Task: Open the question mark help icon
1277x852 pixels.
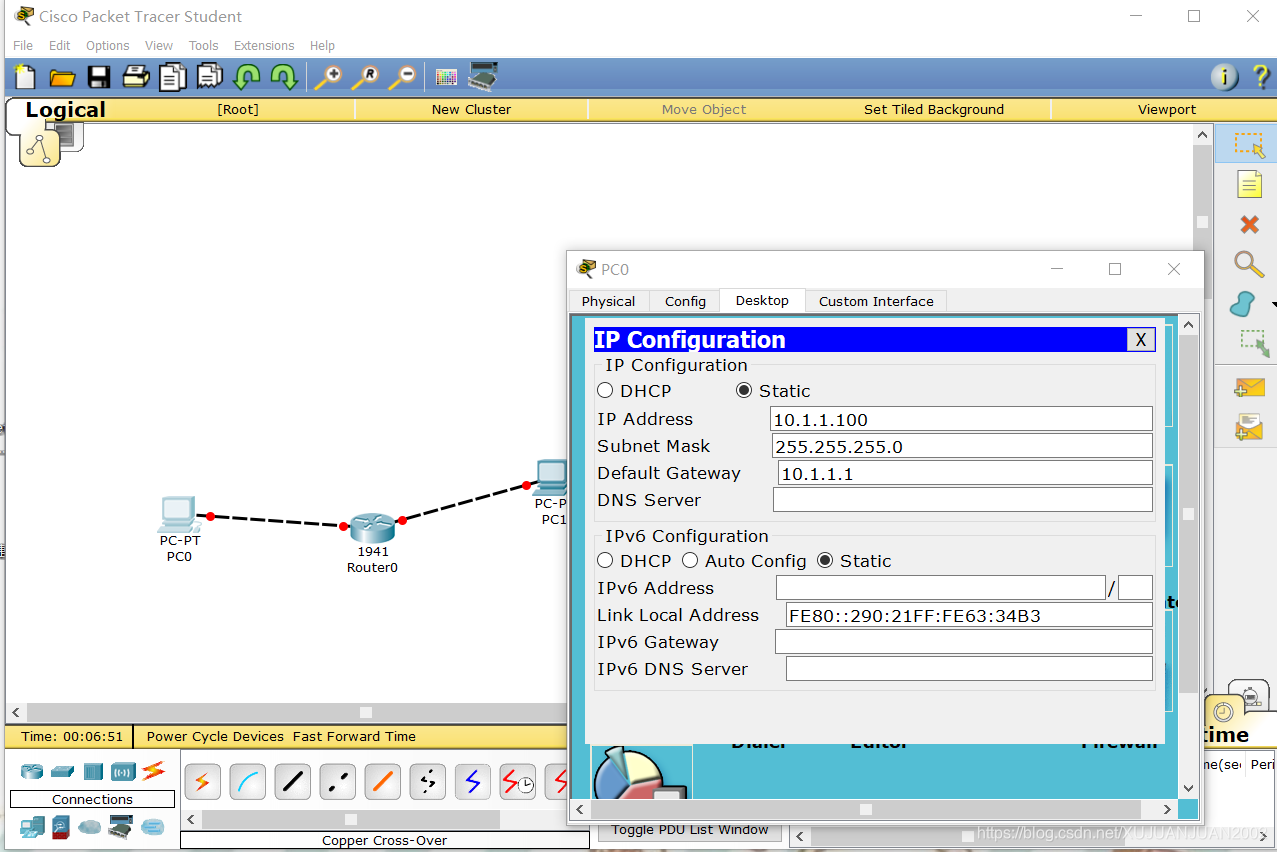Action: pyautogui.click(x=1260, y=77)
